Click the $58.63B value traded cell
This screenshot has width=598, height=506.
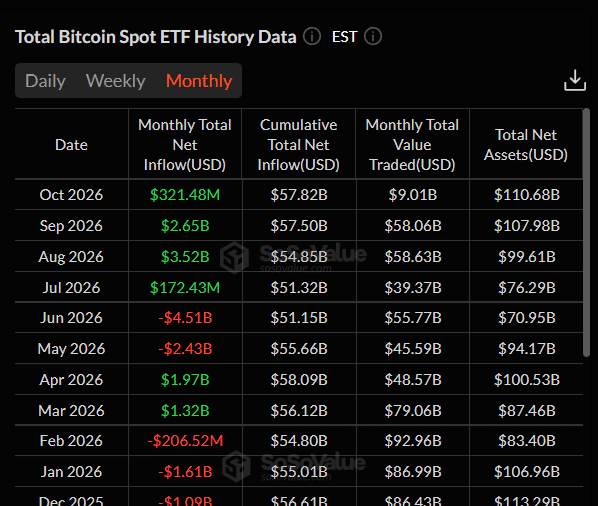coord(413,257)
